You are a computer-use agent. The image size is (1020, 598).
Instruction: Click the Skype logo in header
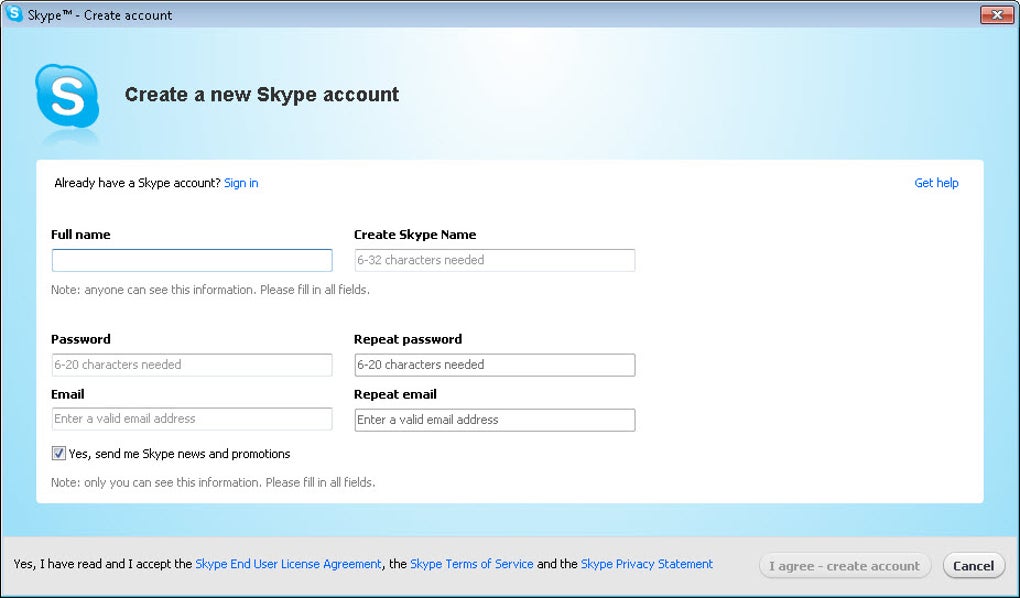point(68,96)
